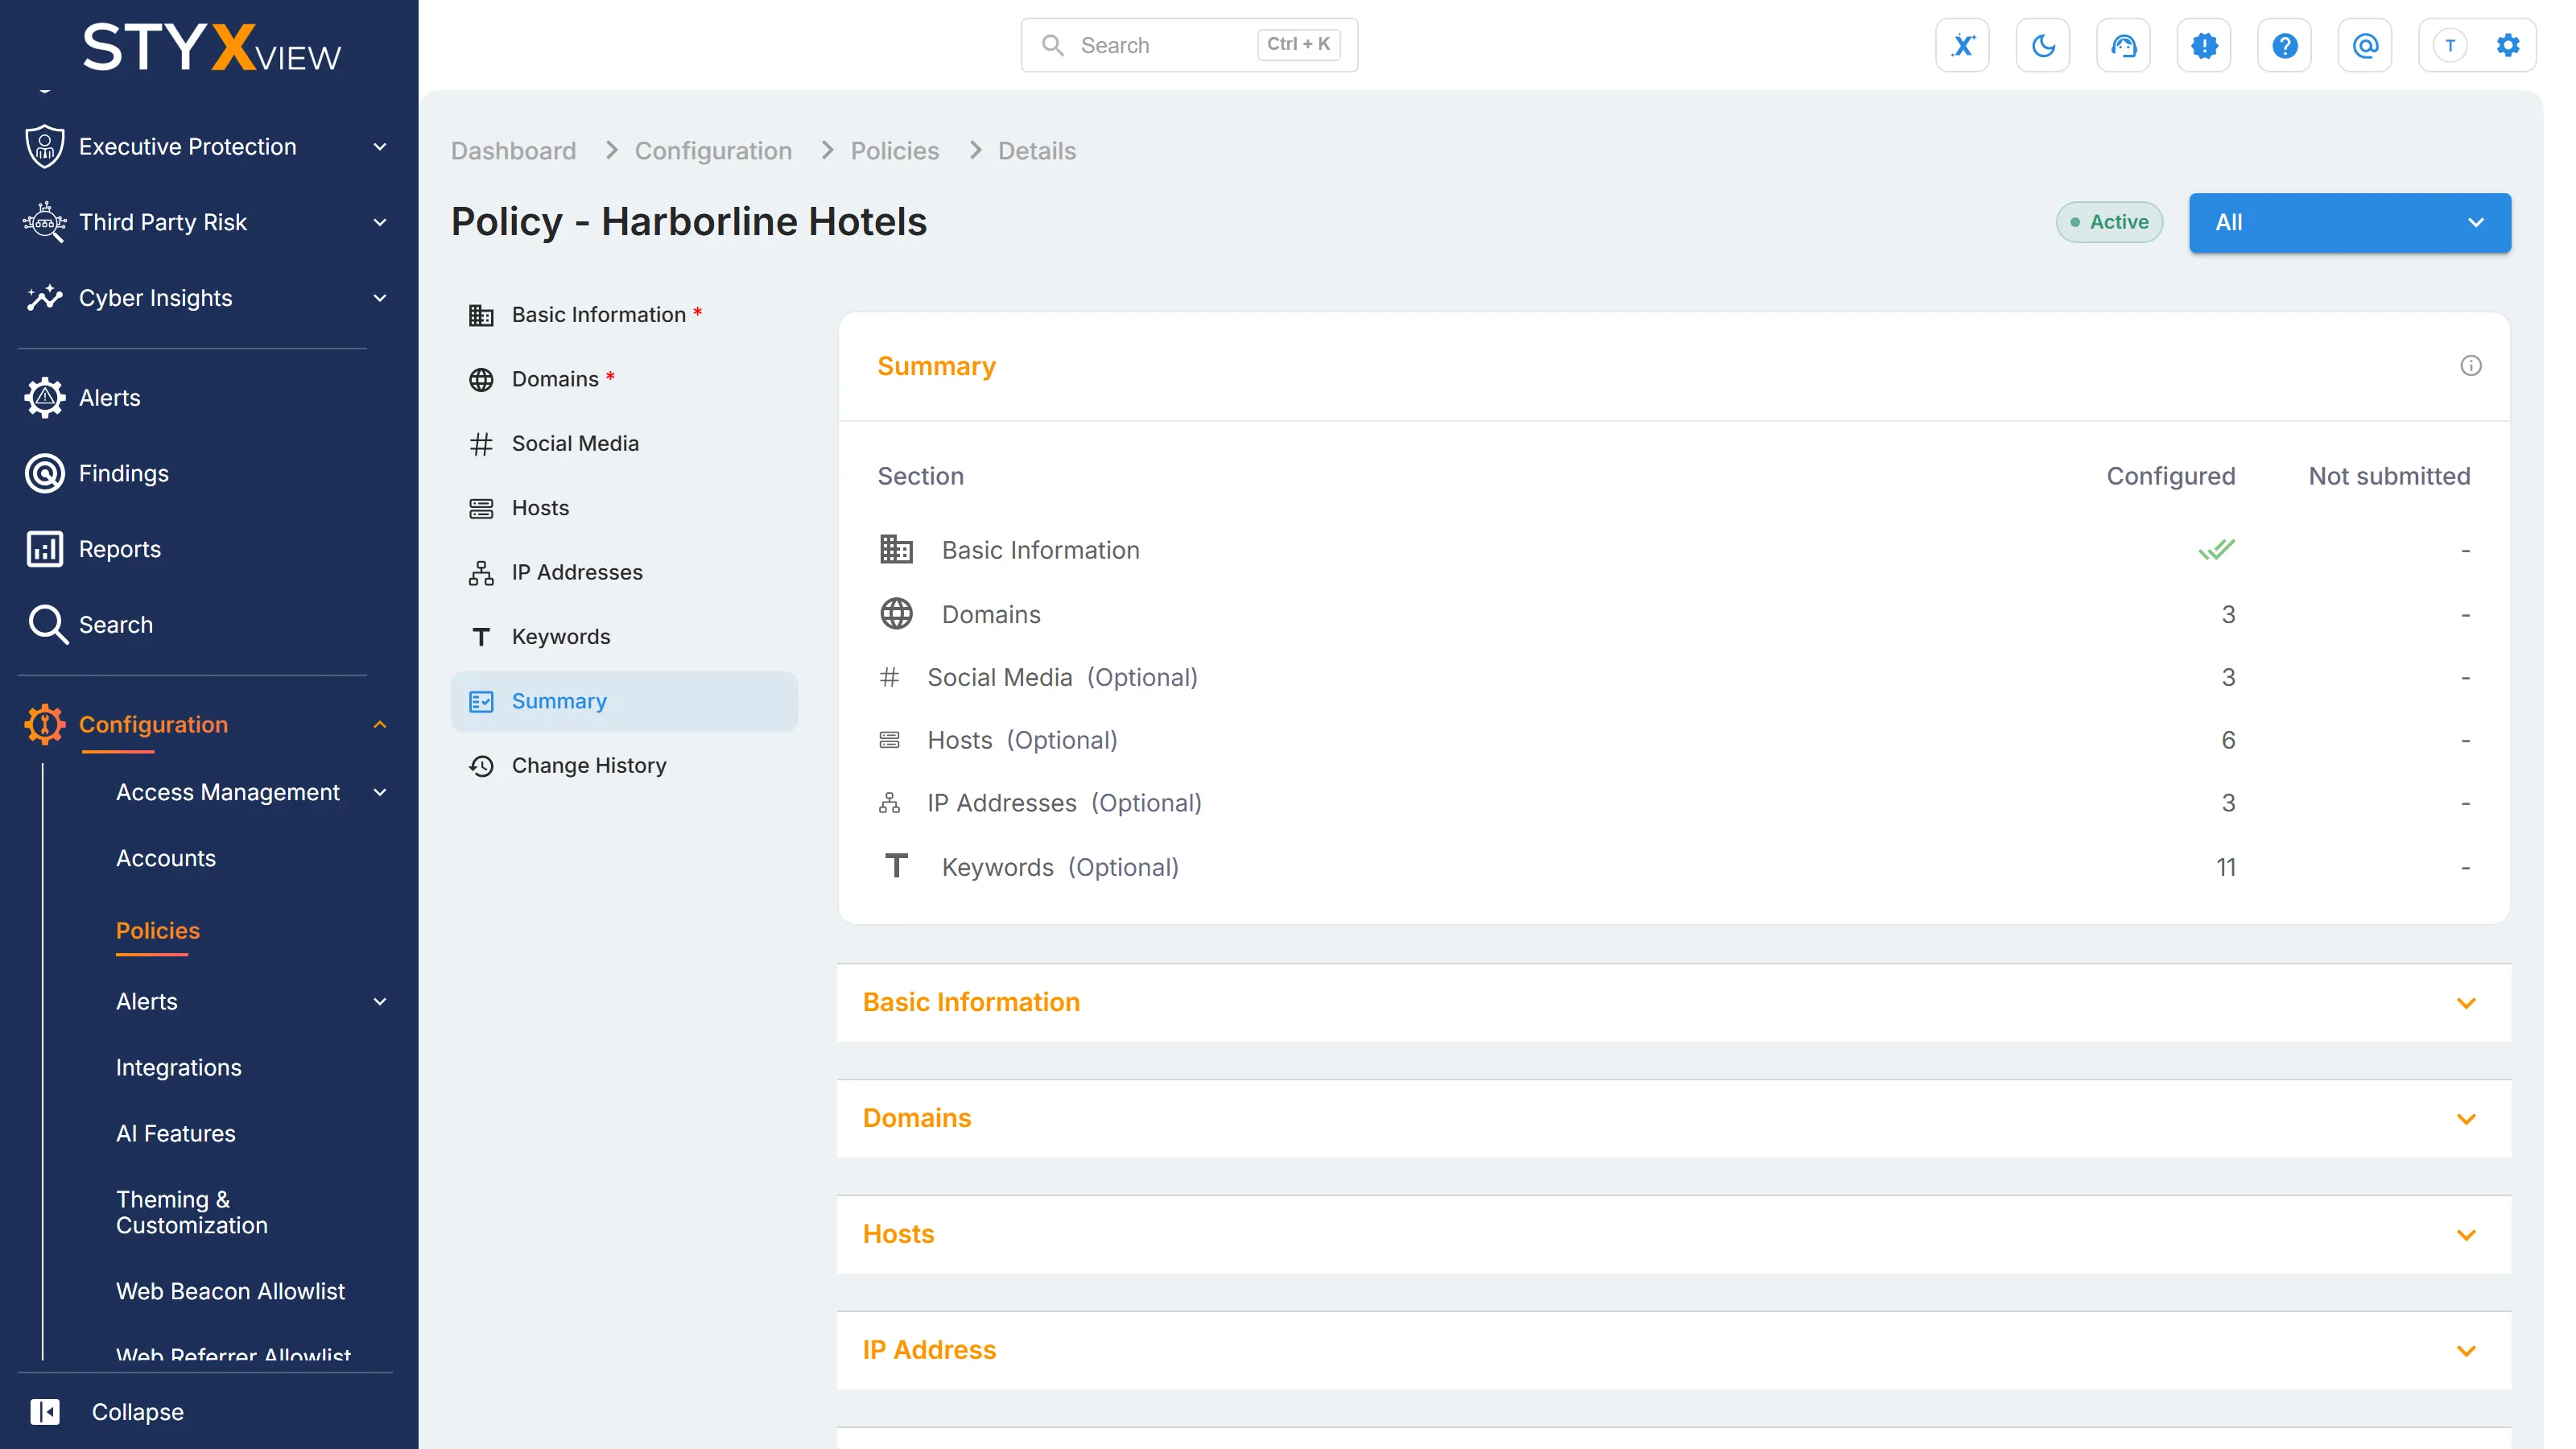Collapse the Configuration menu
The width and height of the screenshot is (2576, 1449).
(205, 725)
